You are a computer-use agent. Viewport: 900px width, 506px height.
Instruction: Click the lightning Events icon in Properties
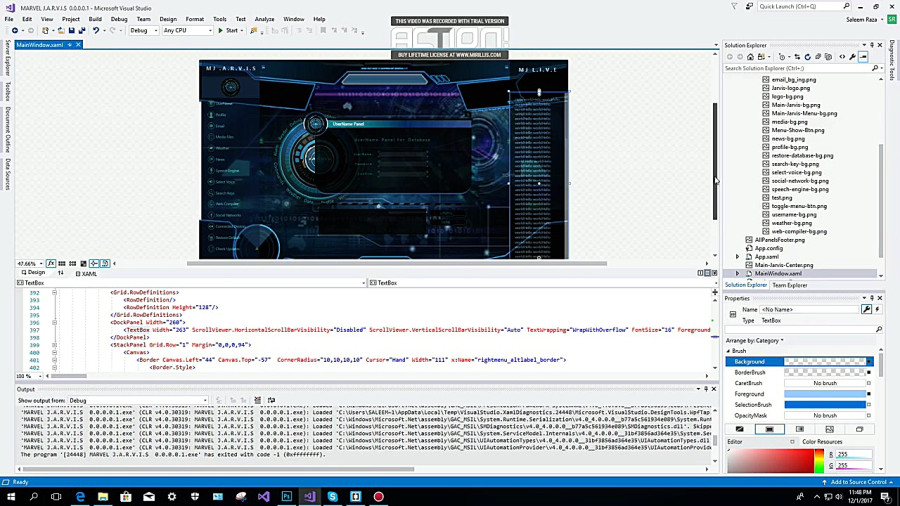[x=878, y=310]
